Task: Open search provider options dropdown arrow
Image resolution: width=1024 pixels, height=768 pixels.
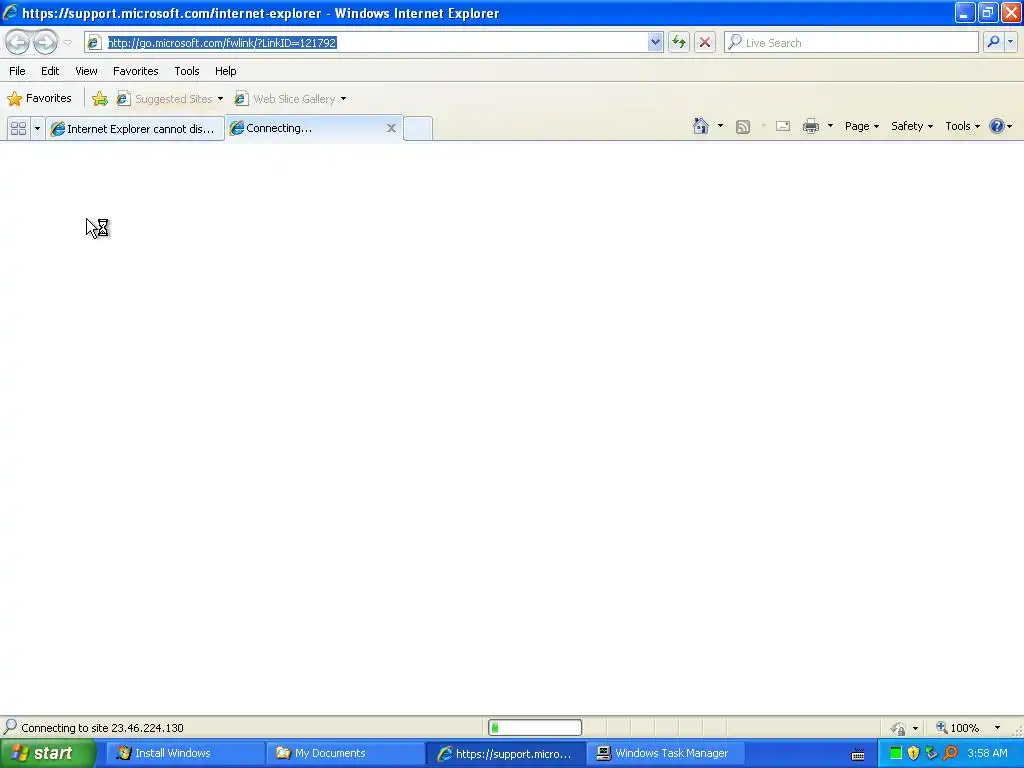Action: (x=1010, y=42)
